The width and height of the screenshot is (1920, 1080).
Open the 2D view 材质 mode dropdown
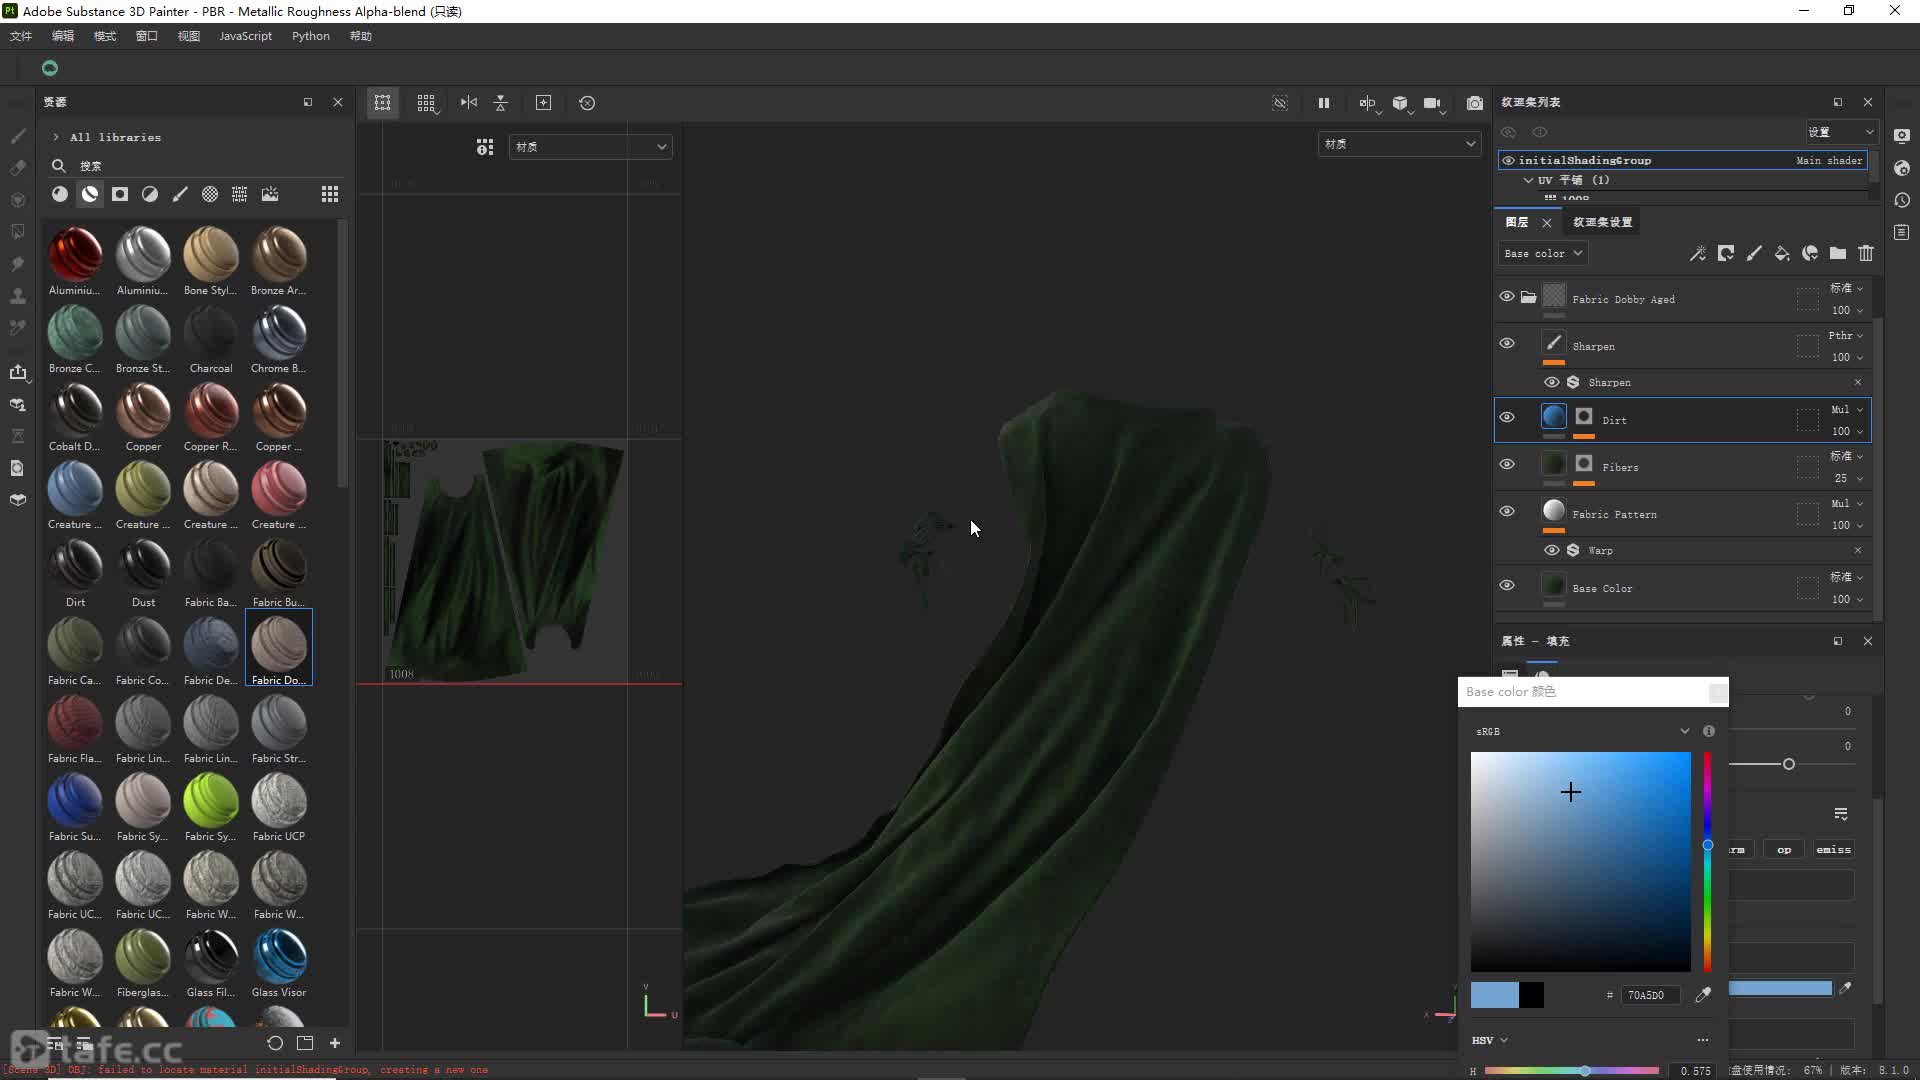(590, 147)
